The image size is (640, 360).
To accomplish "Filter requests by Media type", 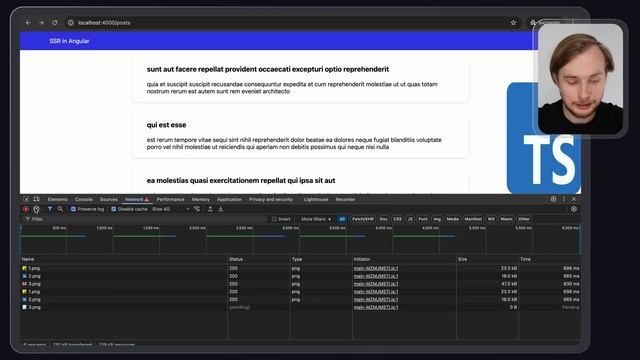I will click(452, 219).
